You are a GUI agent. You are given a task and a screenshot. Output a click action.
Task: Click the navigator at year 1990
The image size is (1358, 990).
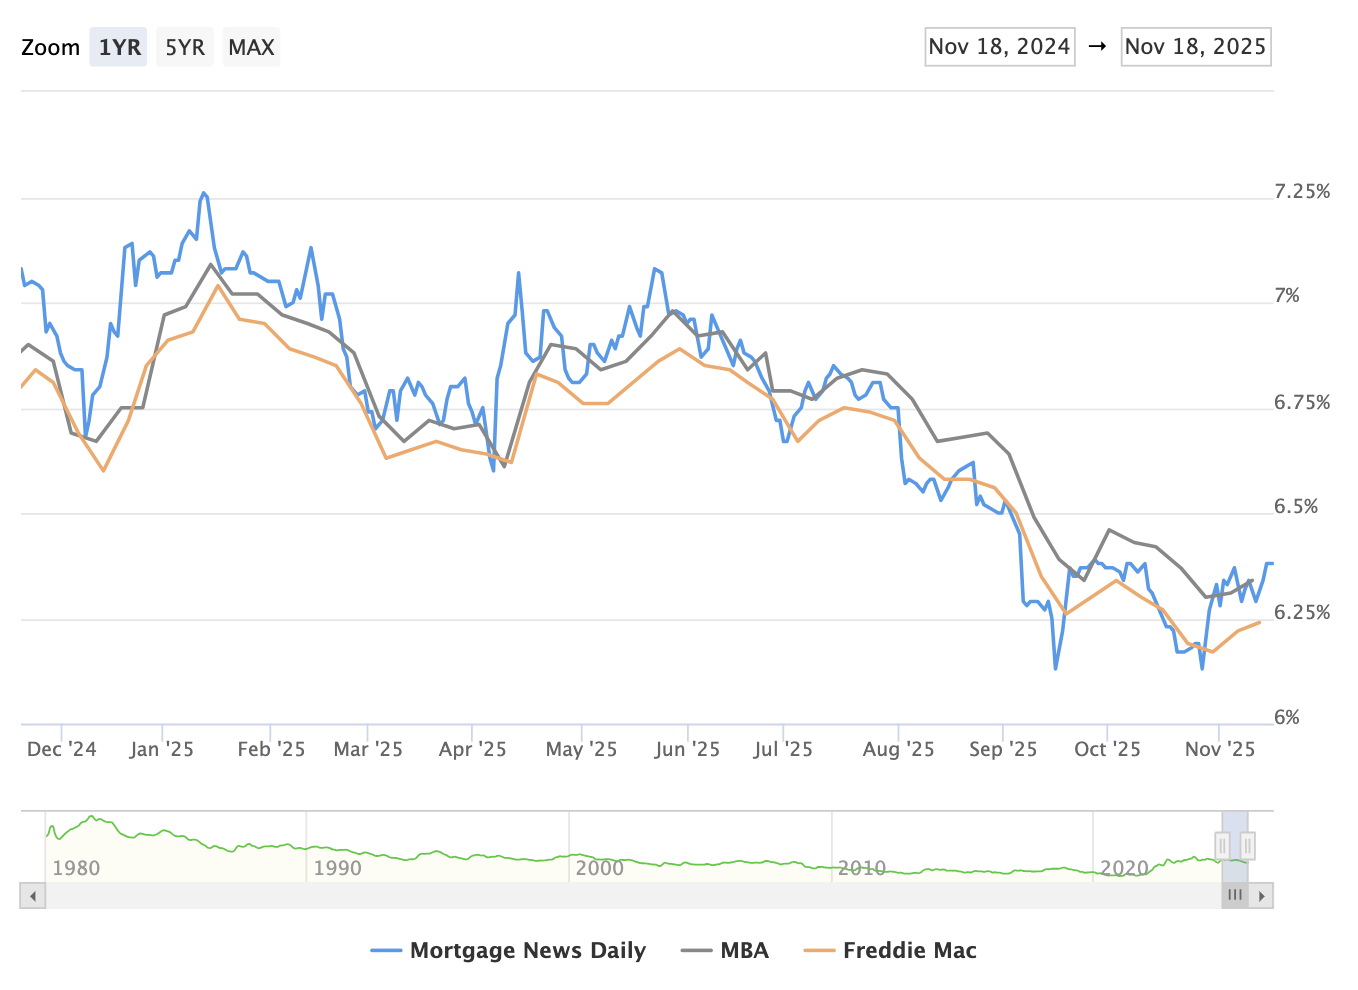pyautogui.click(x=337, y=867)
